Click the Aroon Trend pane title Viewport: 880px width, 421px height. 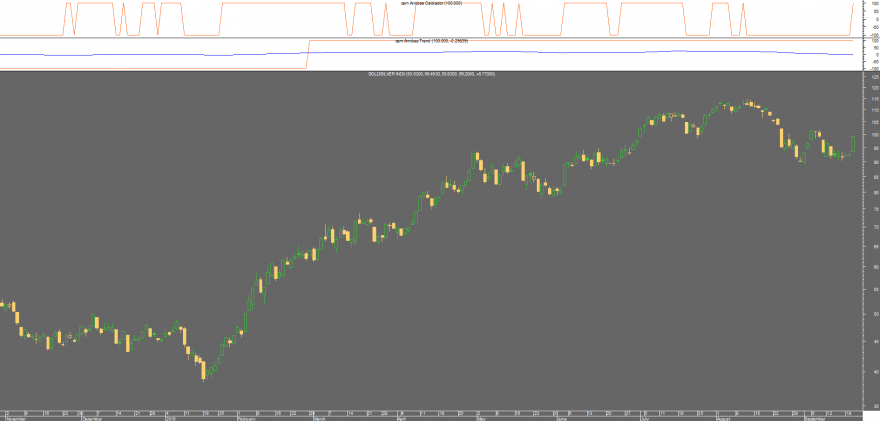coord(432,41)
